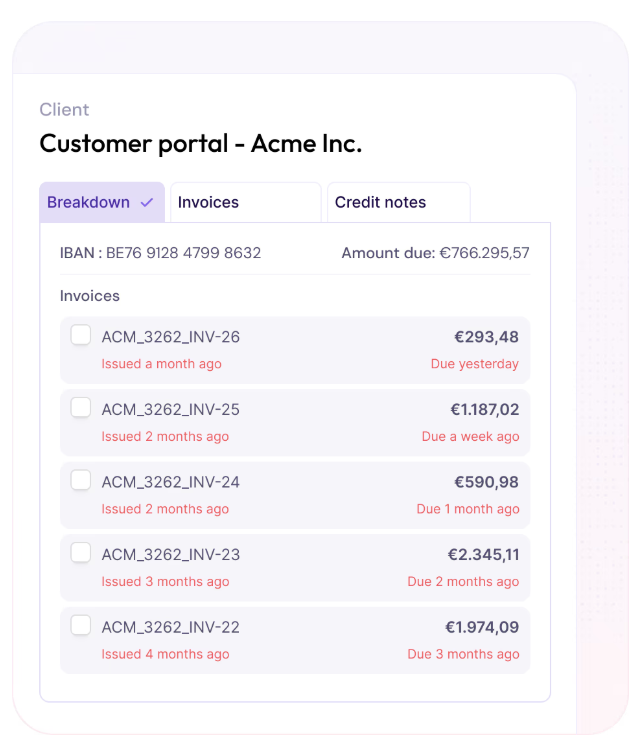636x747 pixels.
Task: Open invoice ACM_3262_INV-26
Action: [171, 337]
